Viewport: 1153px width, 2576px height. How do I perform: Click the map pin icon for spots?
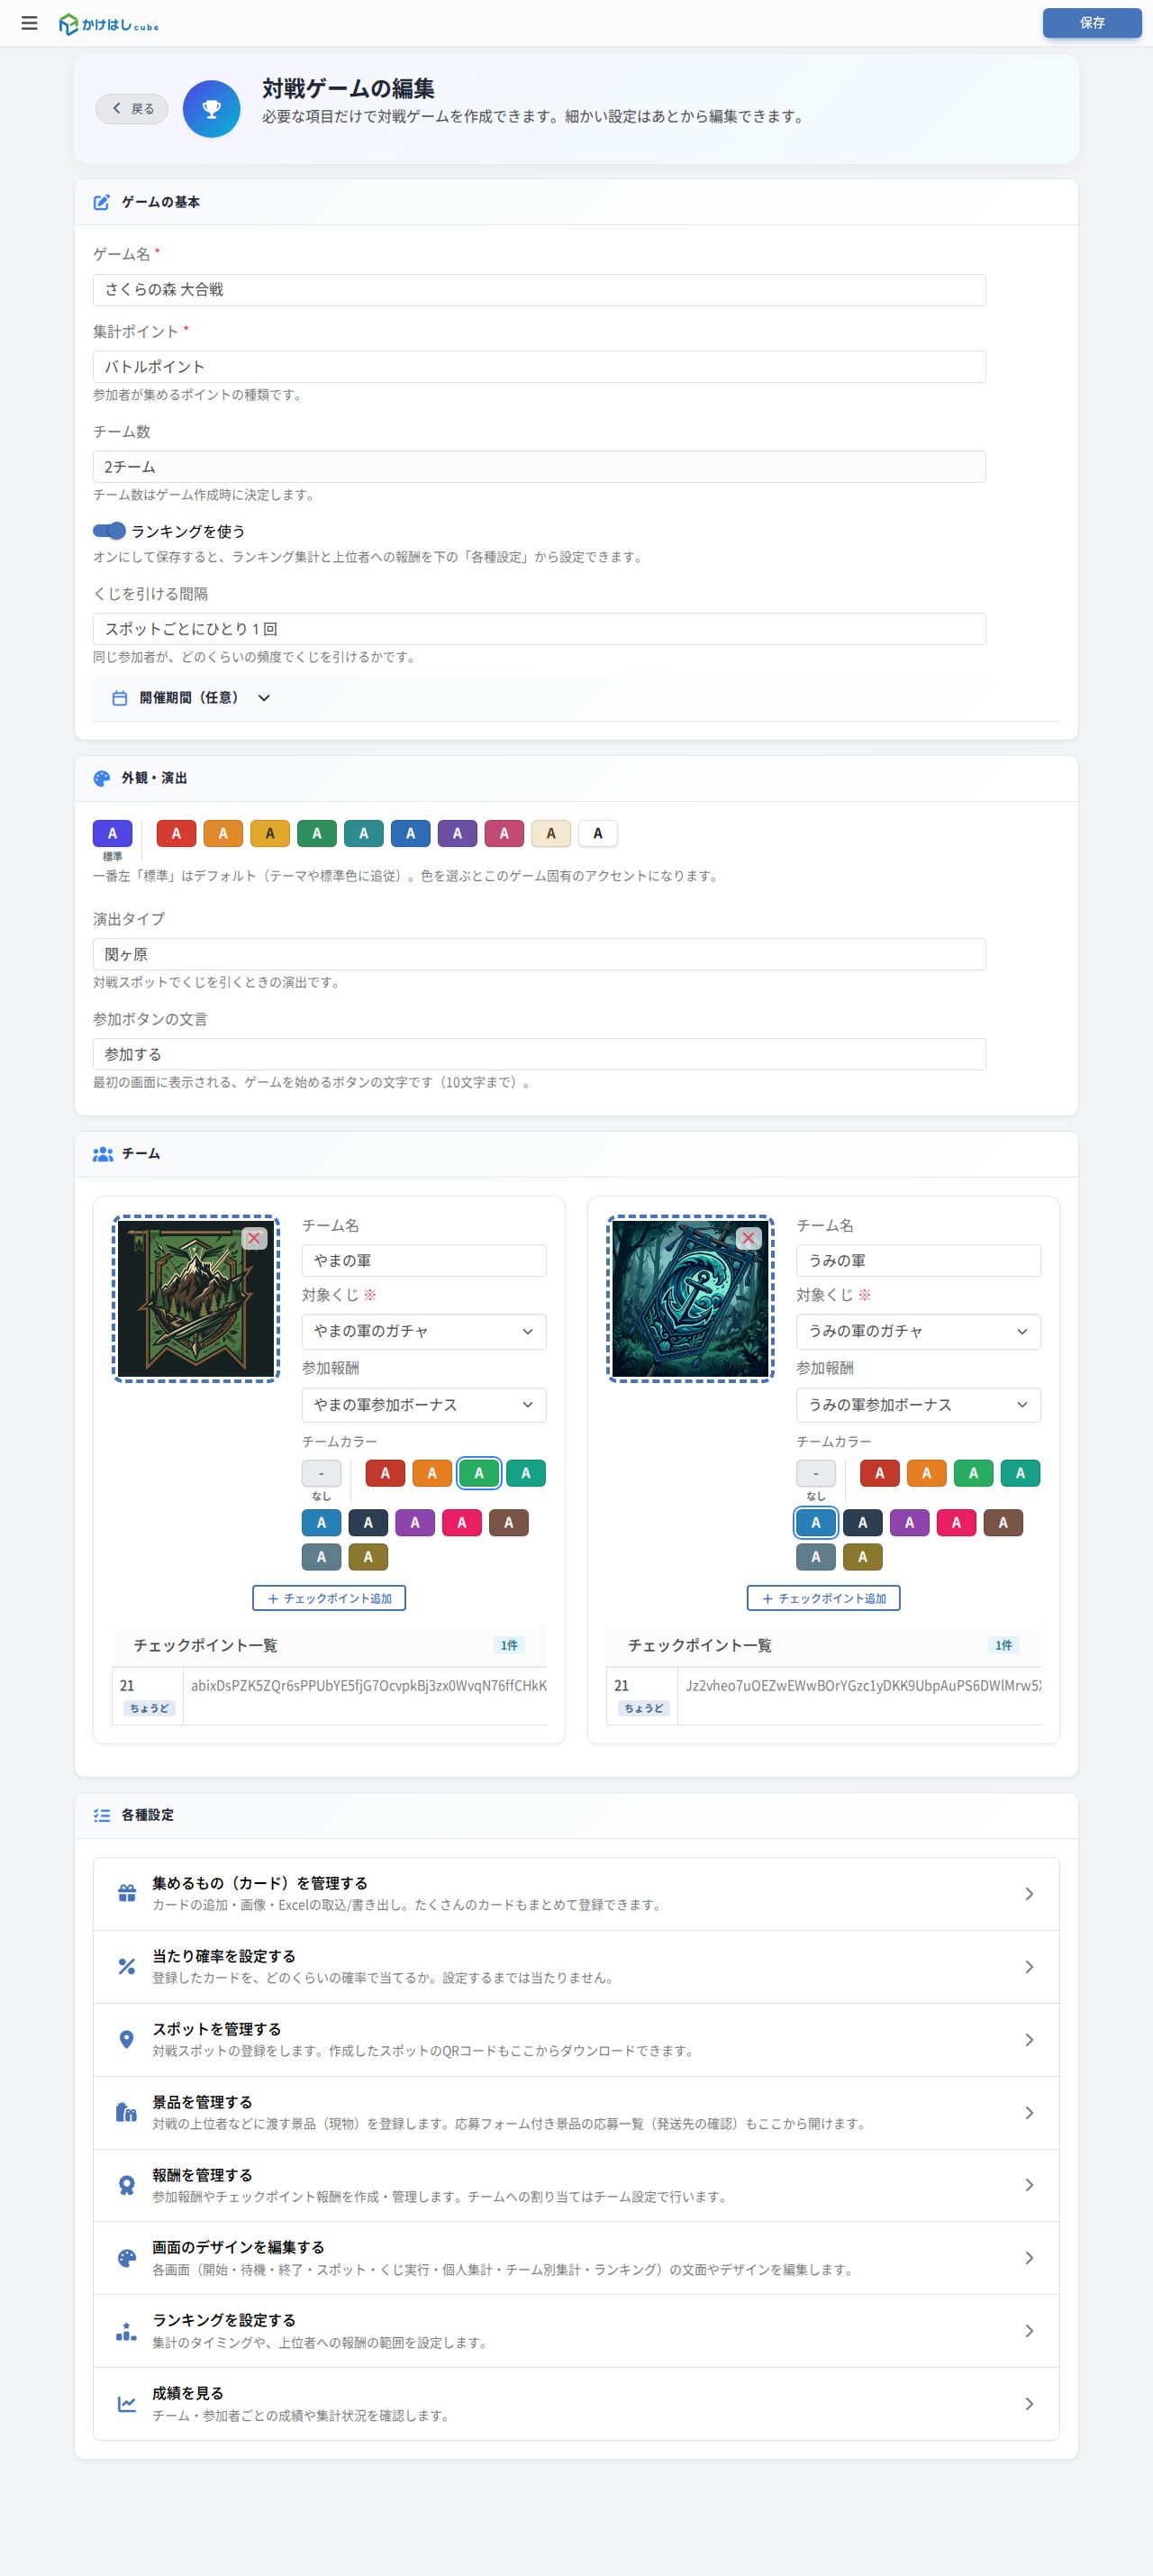tap(126, 2039)
